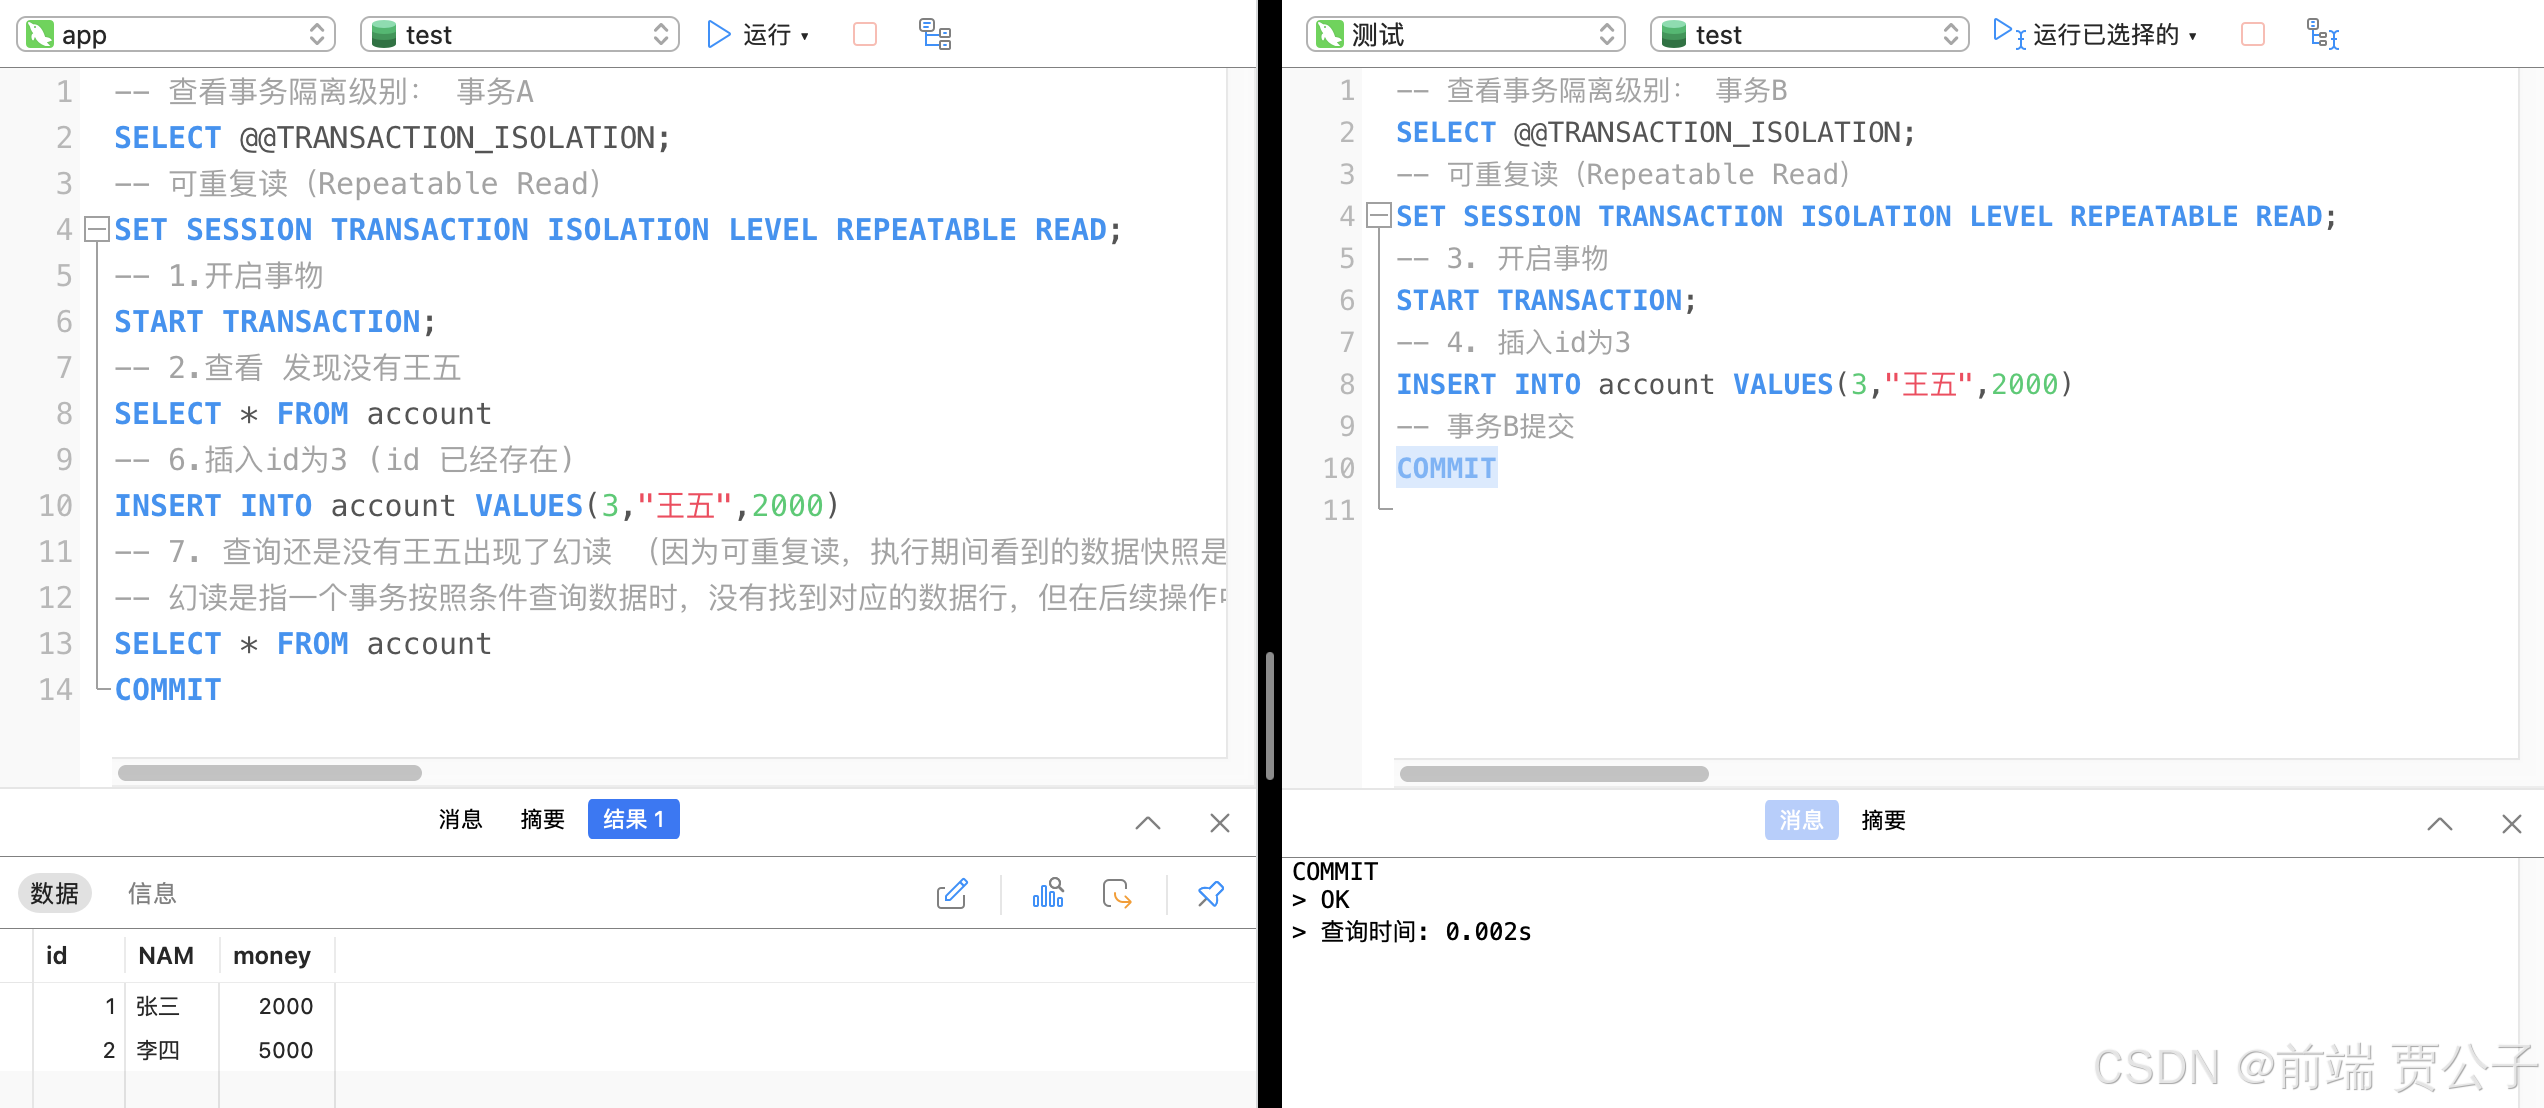2544x1108 pixels.
Task: Click the money column header
Action: click(x=272, y=956)
